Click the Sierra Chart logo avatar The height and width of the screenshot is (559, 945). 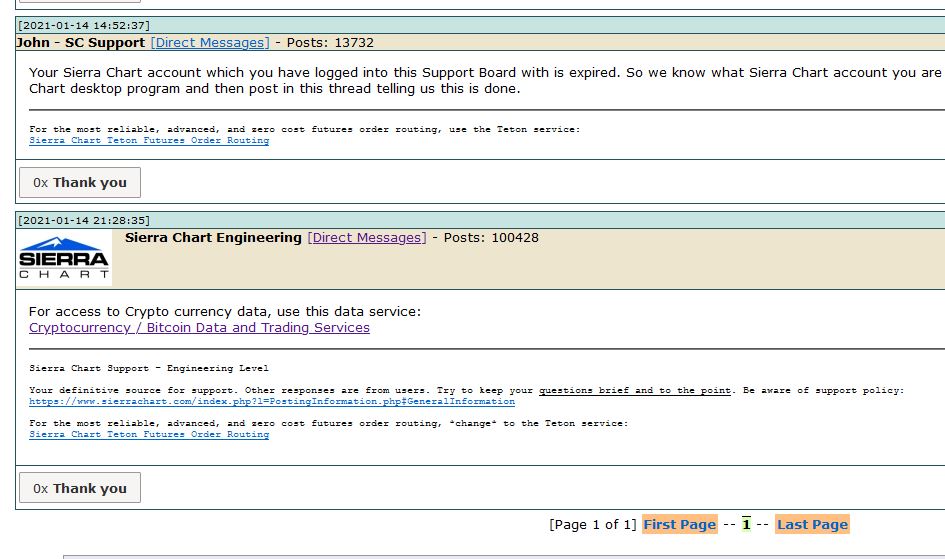pyautogui.click(x=65, y=258)
